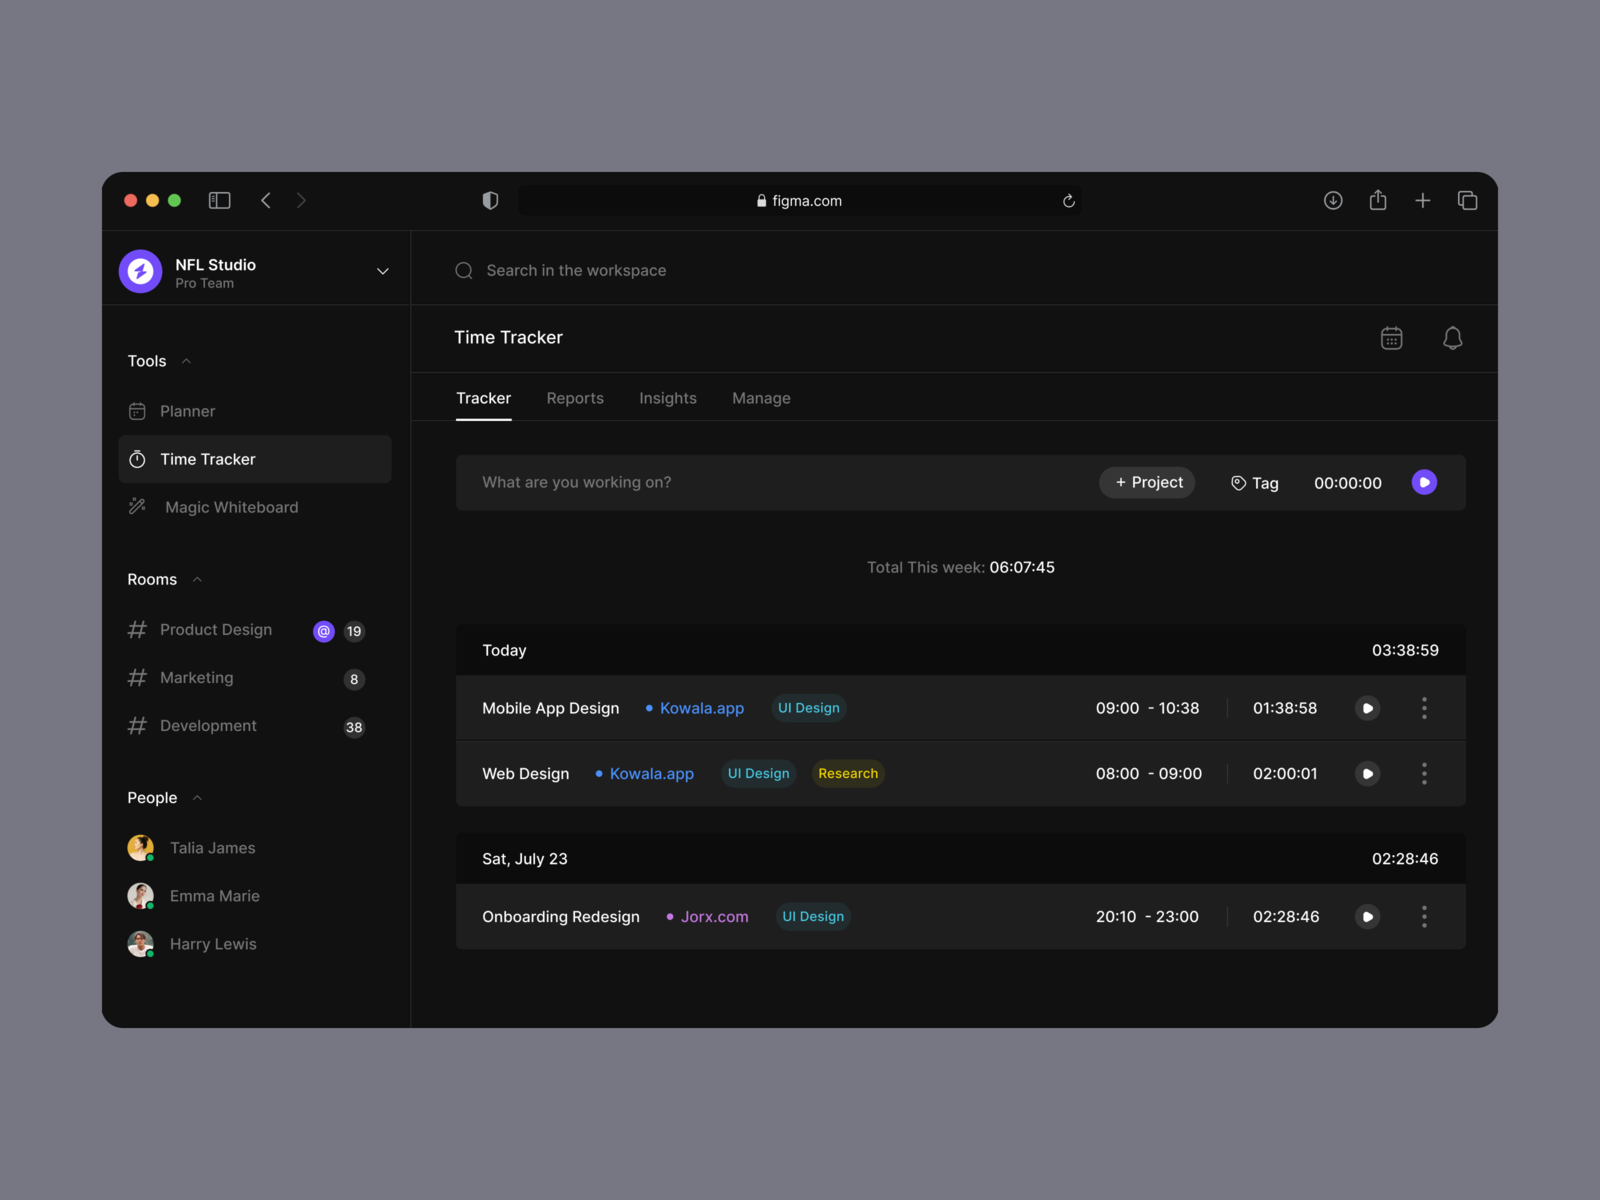Screen dimensions: 1600x1200
Task: Expand the NFL Studio workspace switcher
Action: 382,270
